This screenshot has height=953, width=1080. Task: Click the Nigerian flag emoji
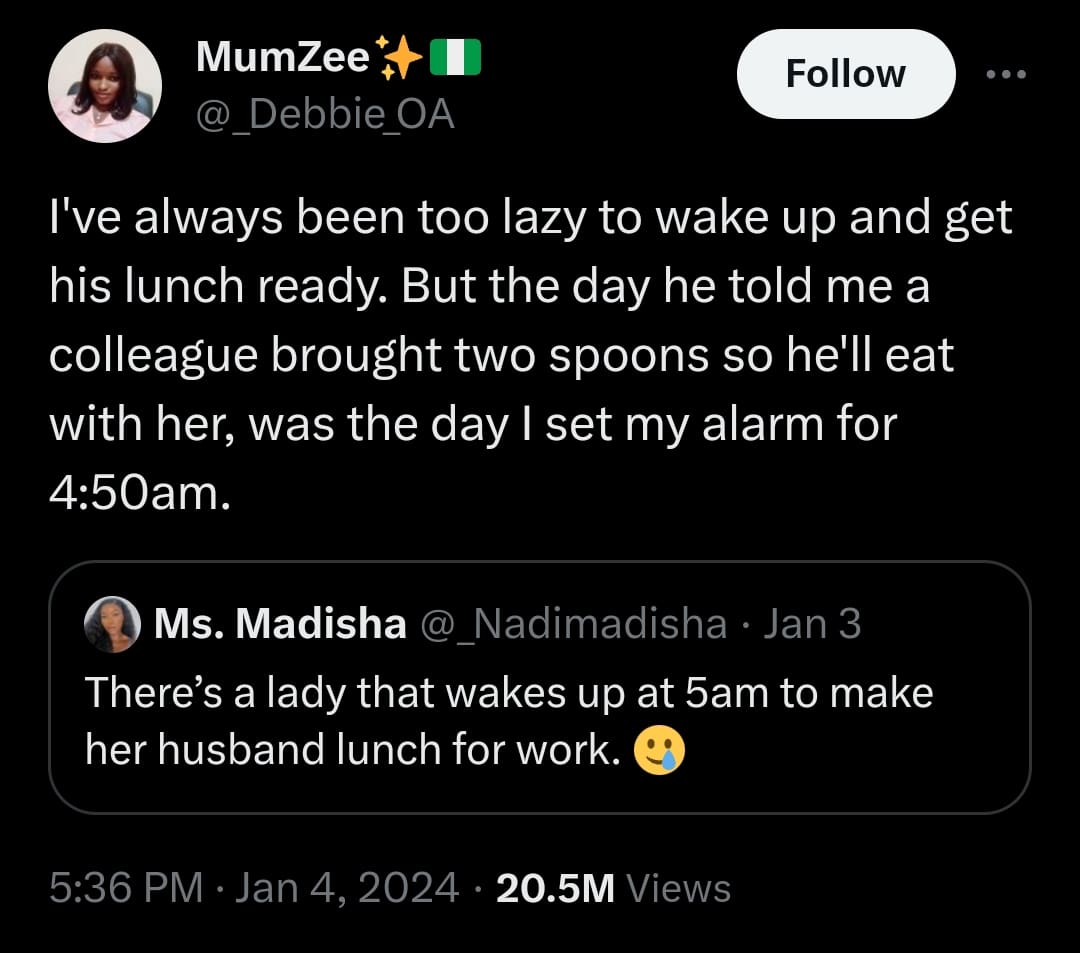[456, 58]
